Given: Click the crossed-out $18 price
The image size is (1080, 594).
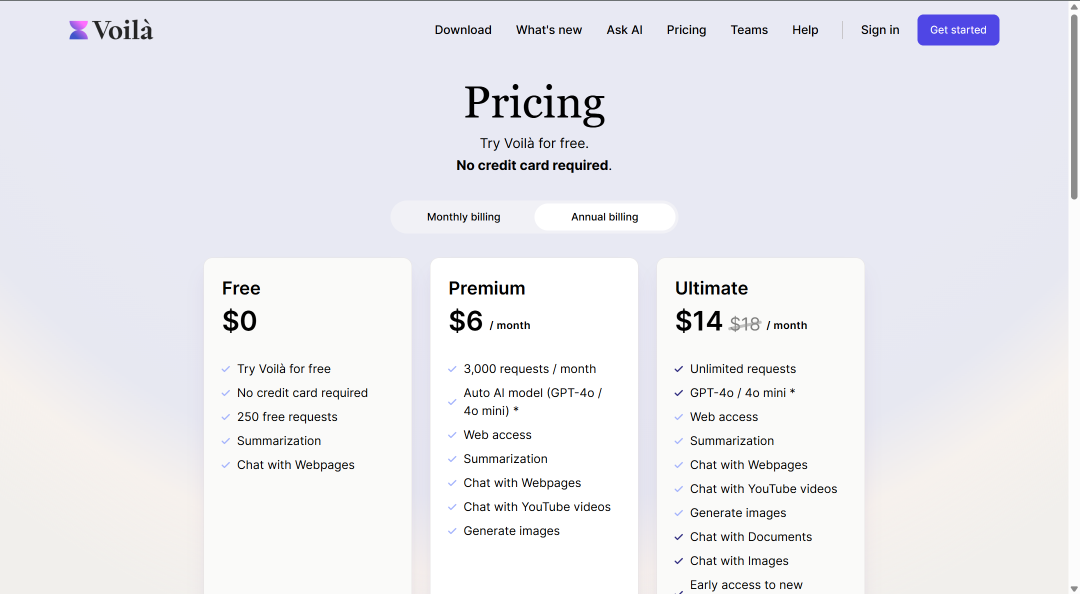Looking at the screenshot, I should tap(745, 324).
